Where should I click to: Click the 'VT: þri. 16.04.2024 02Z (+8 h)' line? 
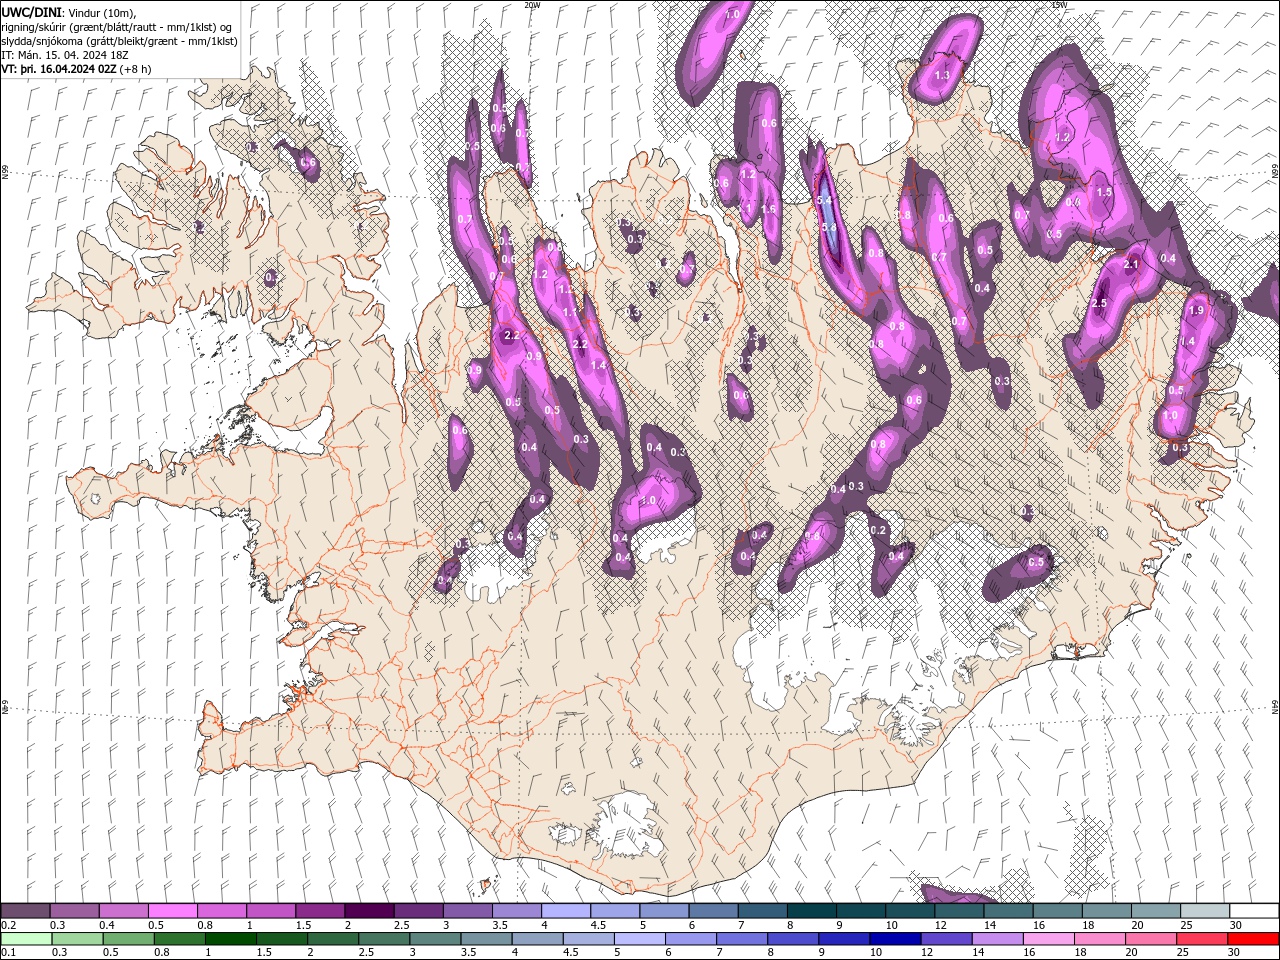77,69
